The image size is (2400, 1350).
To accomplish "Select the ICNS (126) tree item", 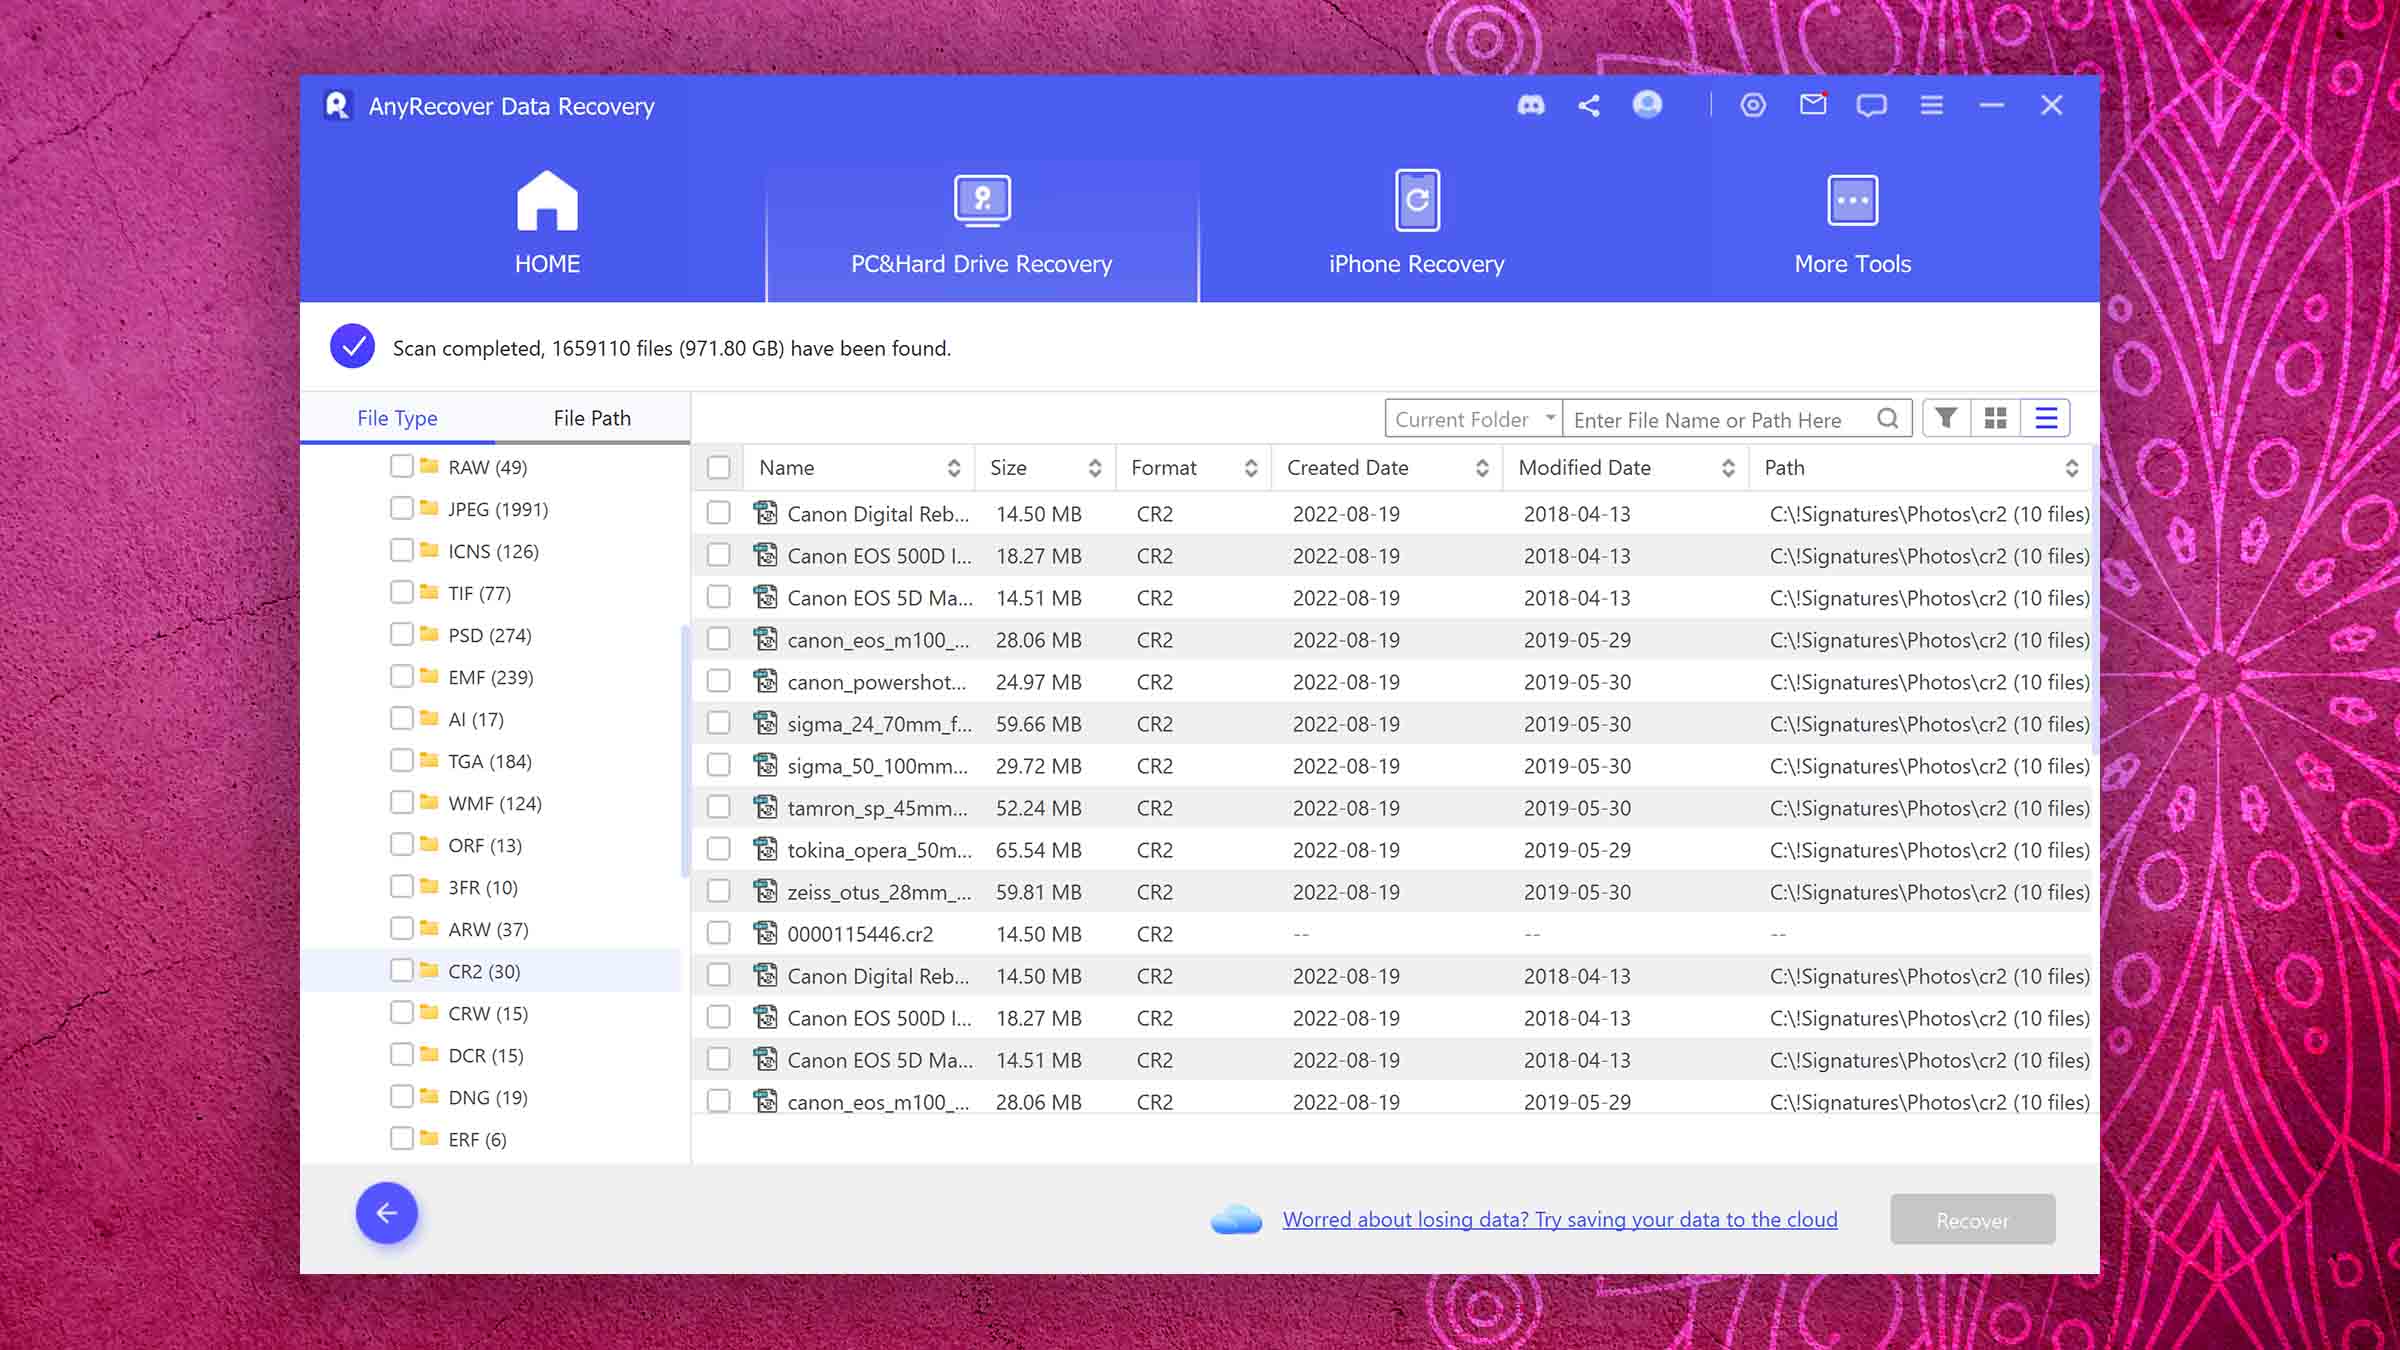I will (493, 551).
